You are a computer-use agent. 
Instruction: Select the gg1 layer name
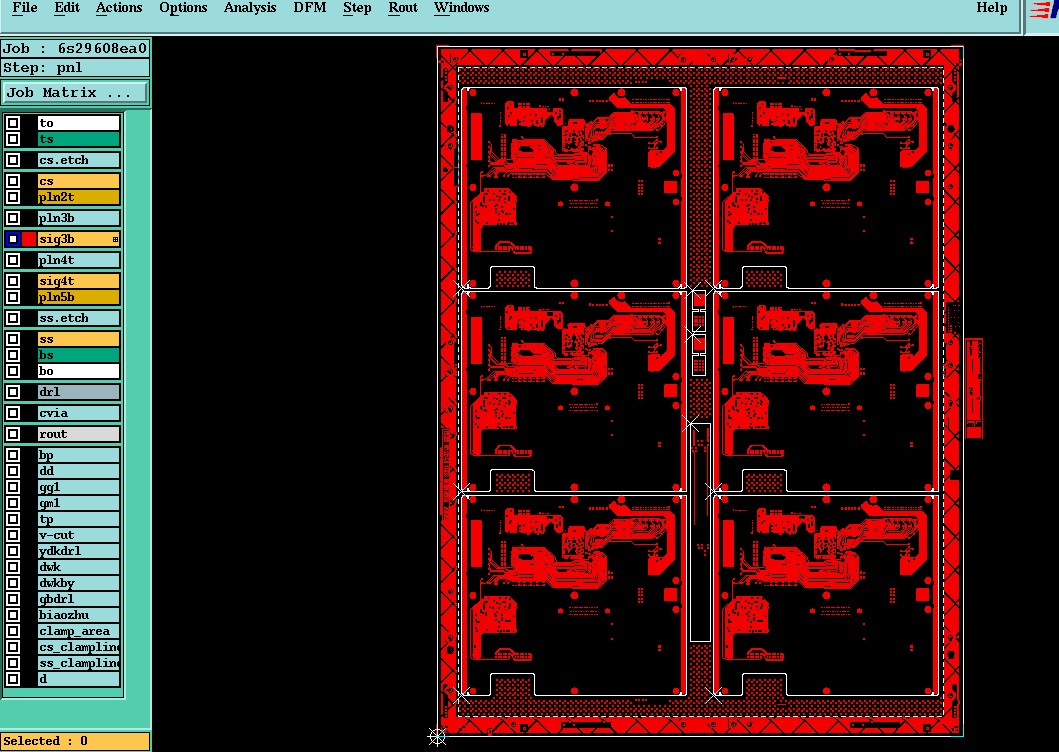pyautogui.click(x=79, y=487)
